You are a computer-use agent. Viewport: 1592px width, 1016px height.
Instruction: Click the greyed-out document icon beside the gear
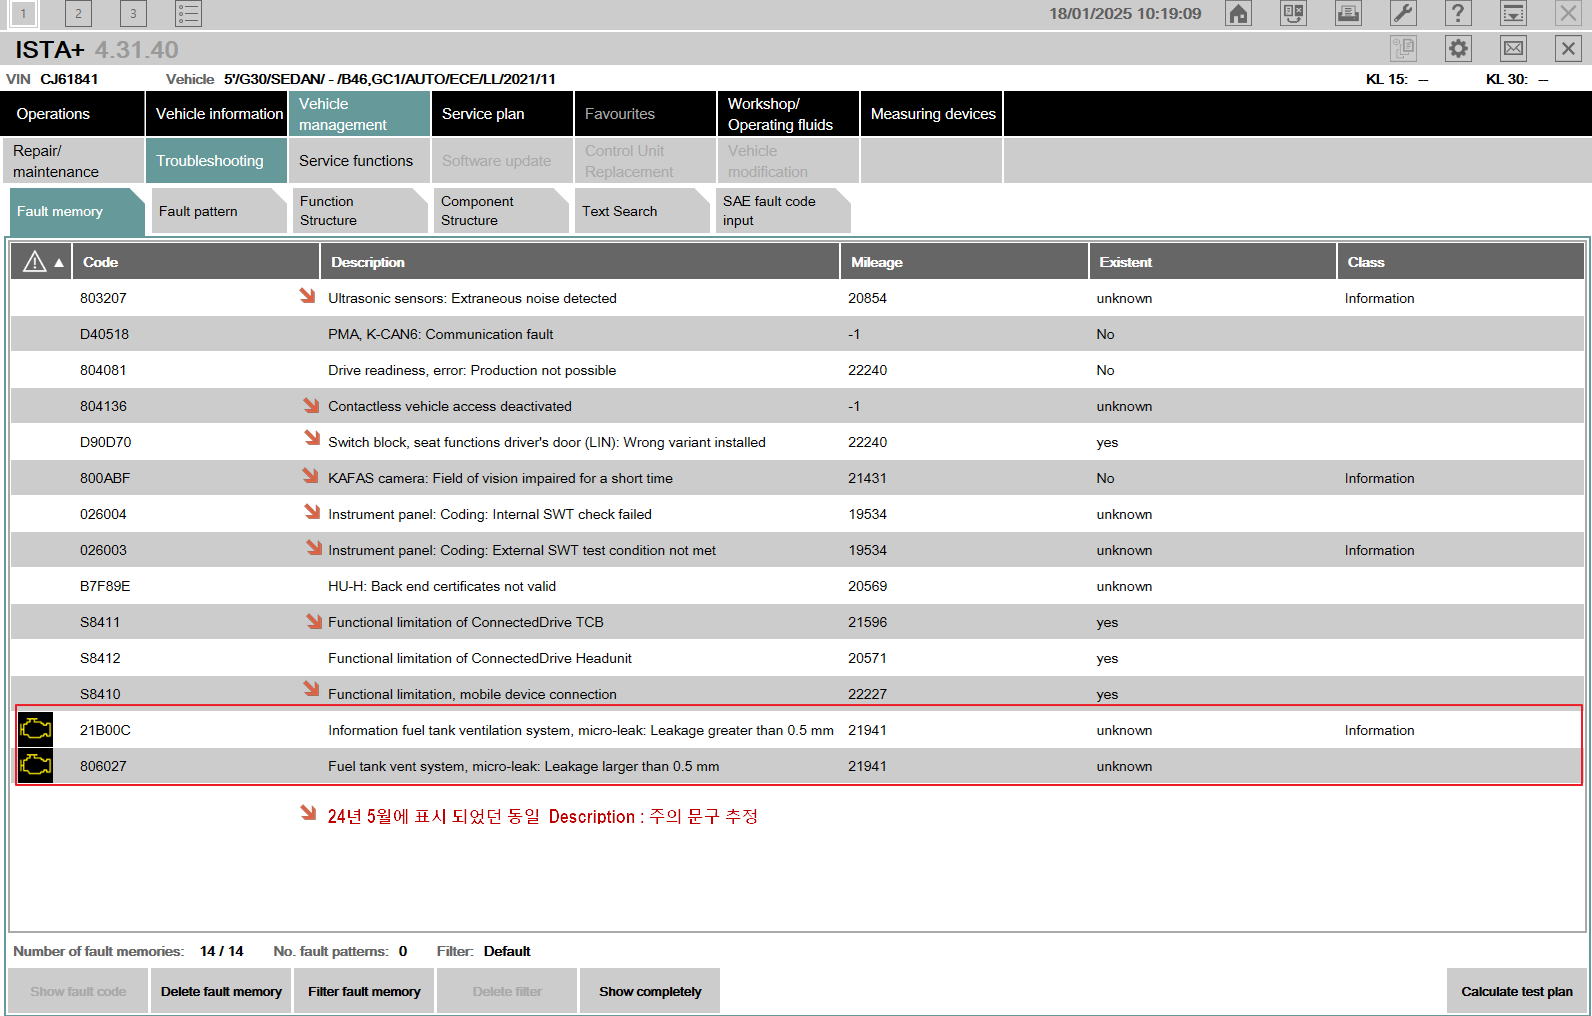click(x=1403, y=49)
